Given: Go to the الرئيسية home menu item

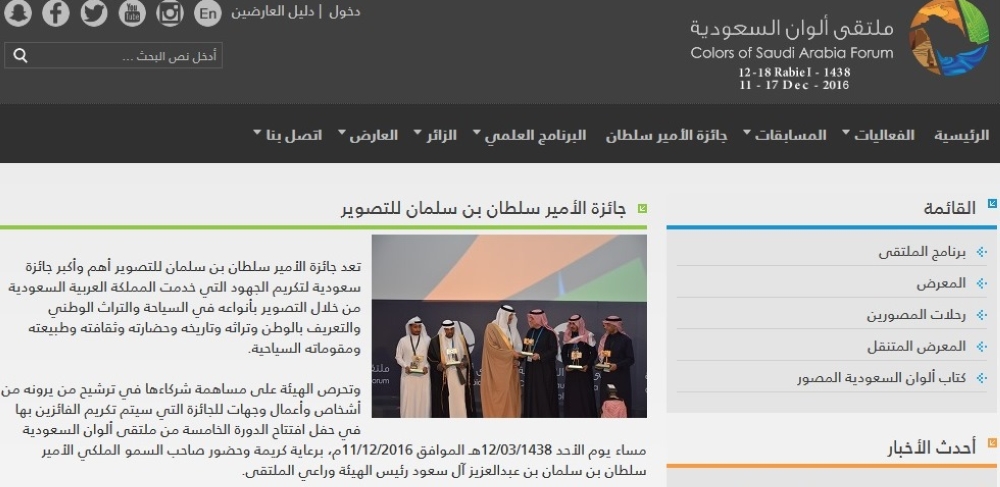Looking at the screenshot, I should (x=961, y=135).
